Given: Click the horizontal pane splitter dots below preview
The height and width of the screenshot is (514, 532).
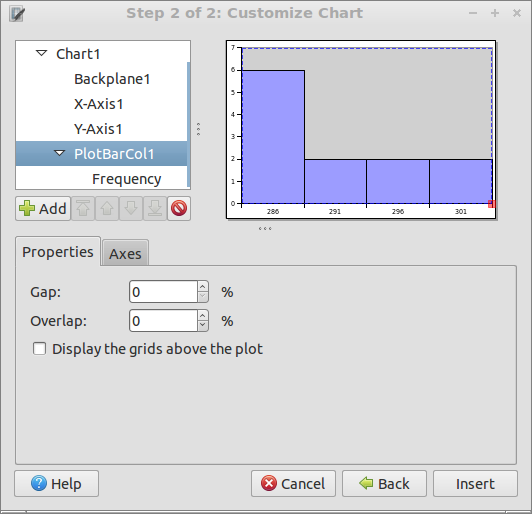Looking at the screenshot, I should tap(265, 229).
